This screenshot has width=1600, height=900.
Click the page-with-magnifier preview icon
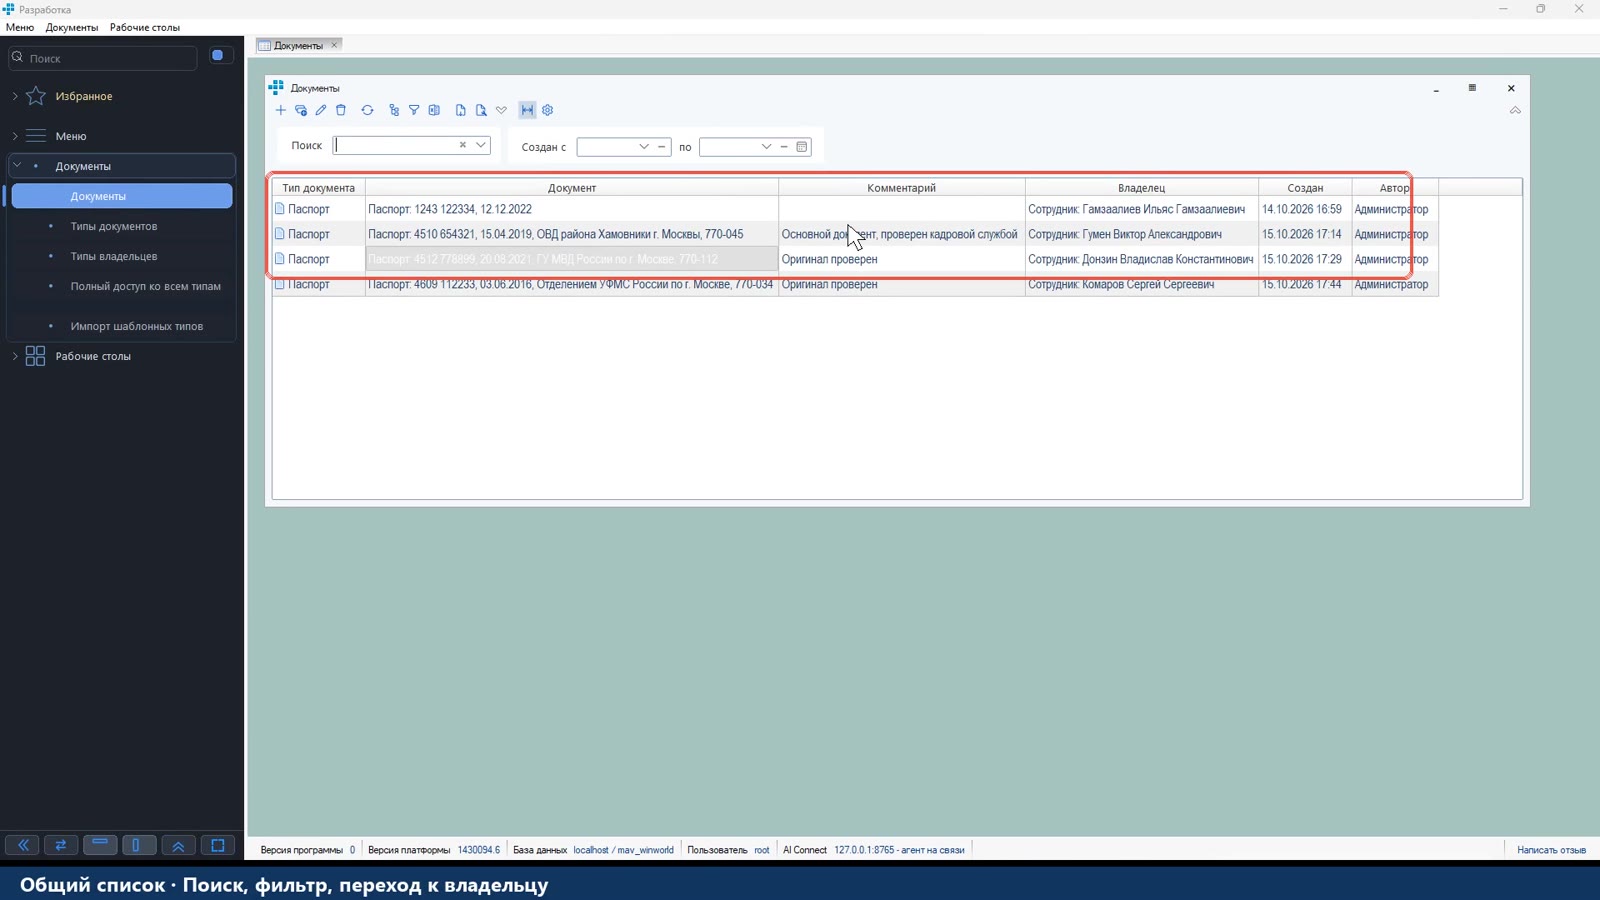[481, 110]
